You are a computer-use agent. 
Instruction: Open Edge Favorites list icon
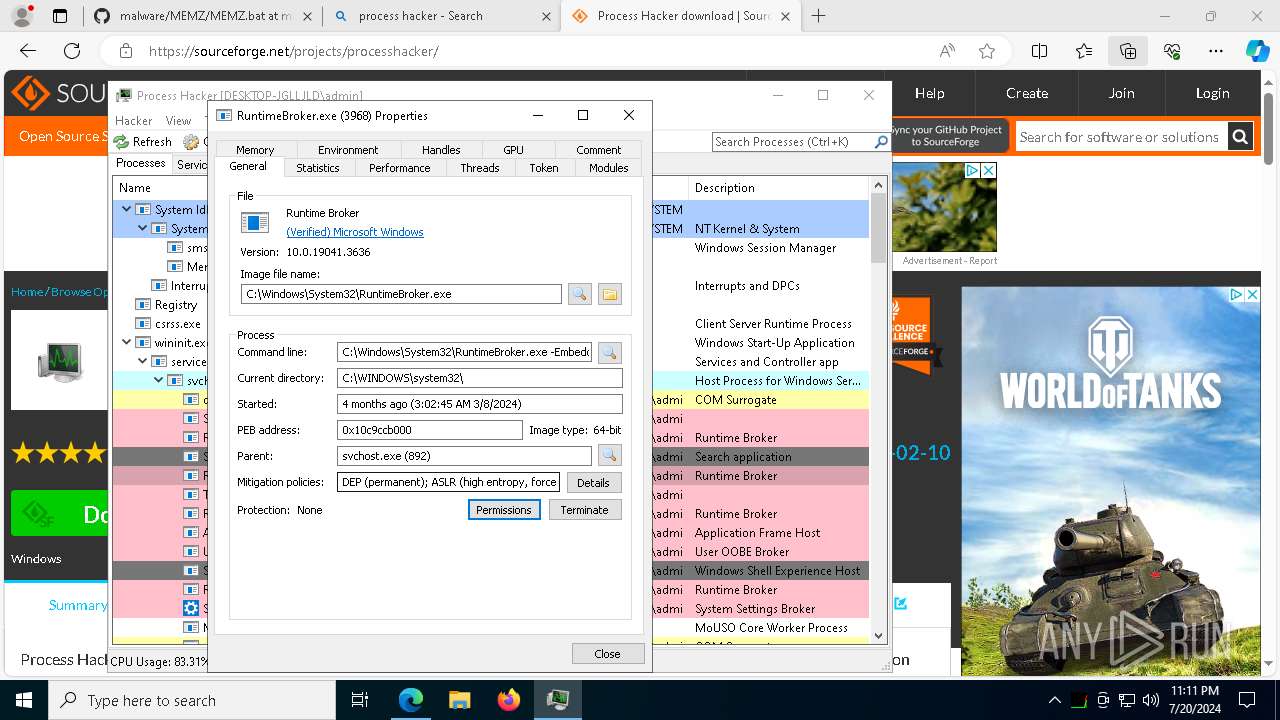pyautogui.click(x=1084, y=51)
